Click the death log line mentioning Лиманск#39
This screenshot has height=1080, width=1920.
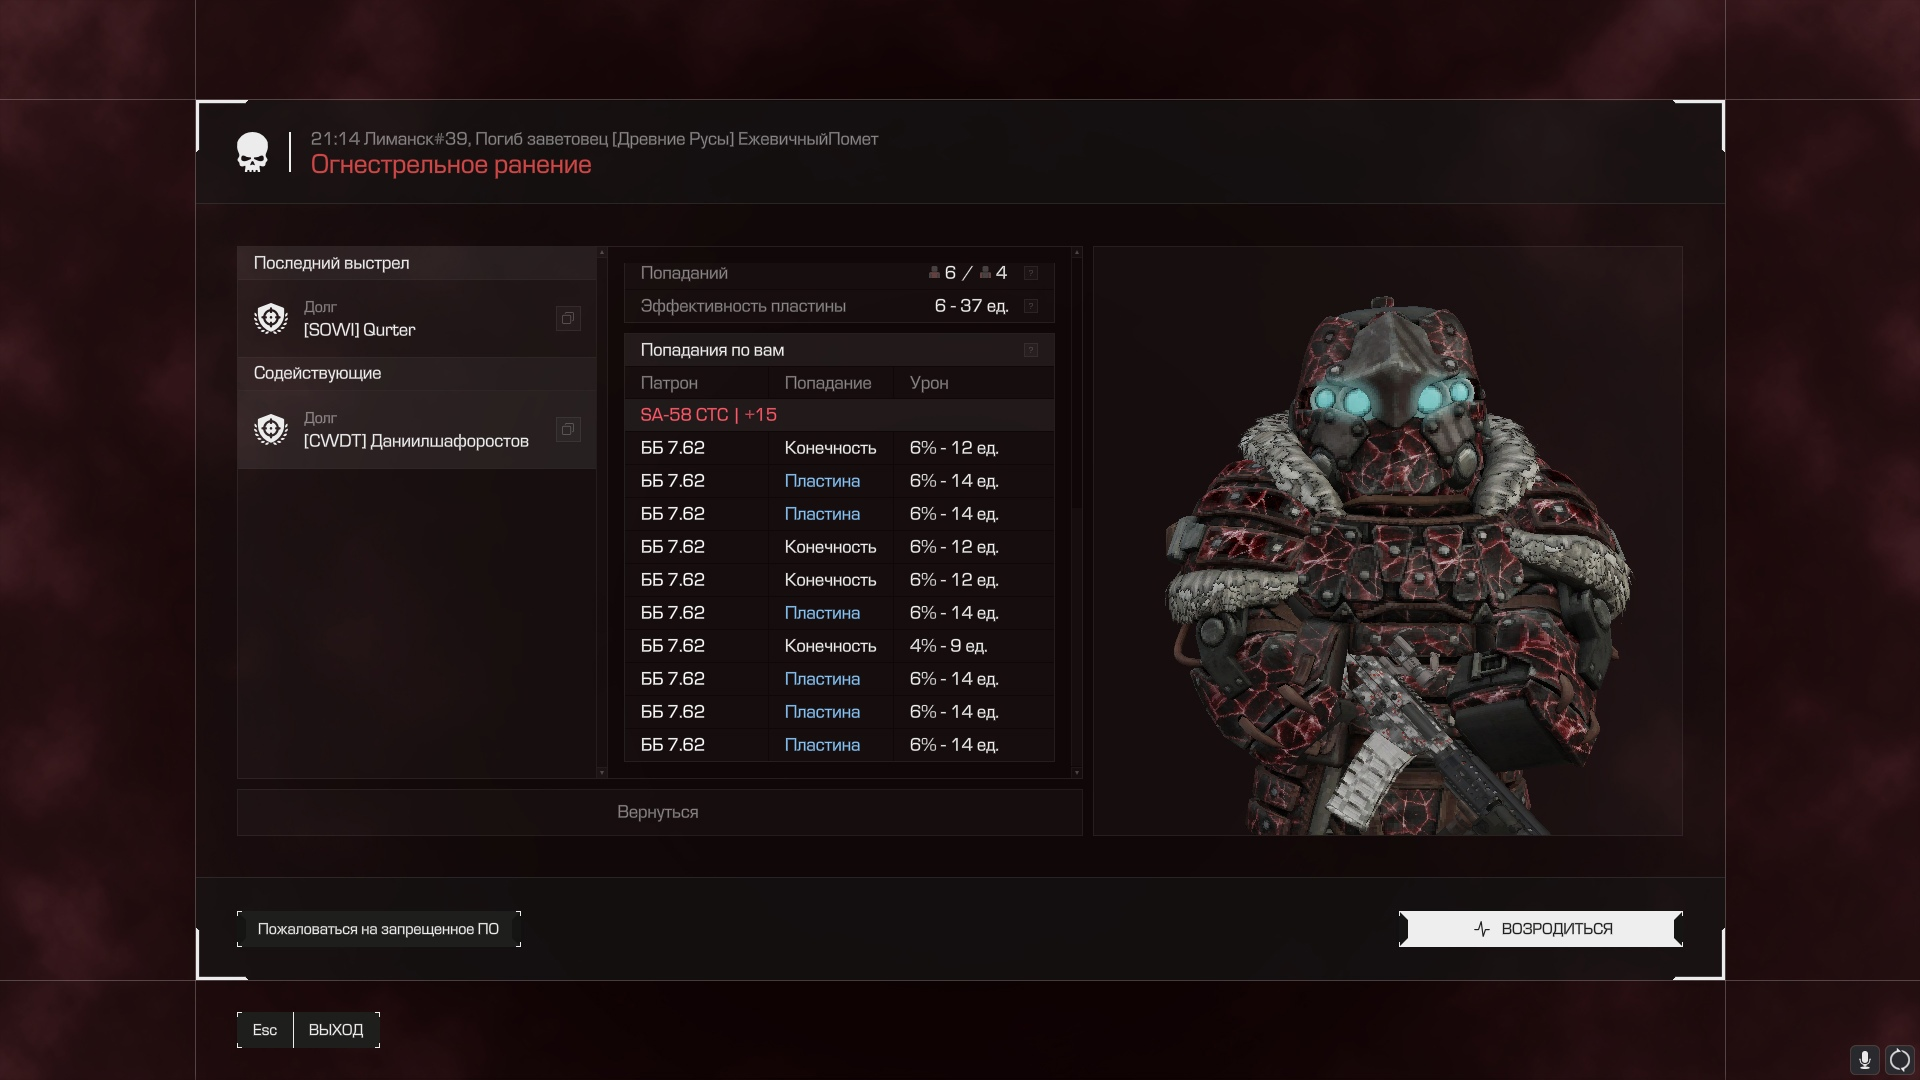pyautogui.click(x=594, y=139)
